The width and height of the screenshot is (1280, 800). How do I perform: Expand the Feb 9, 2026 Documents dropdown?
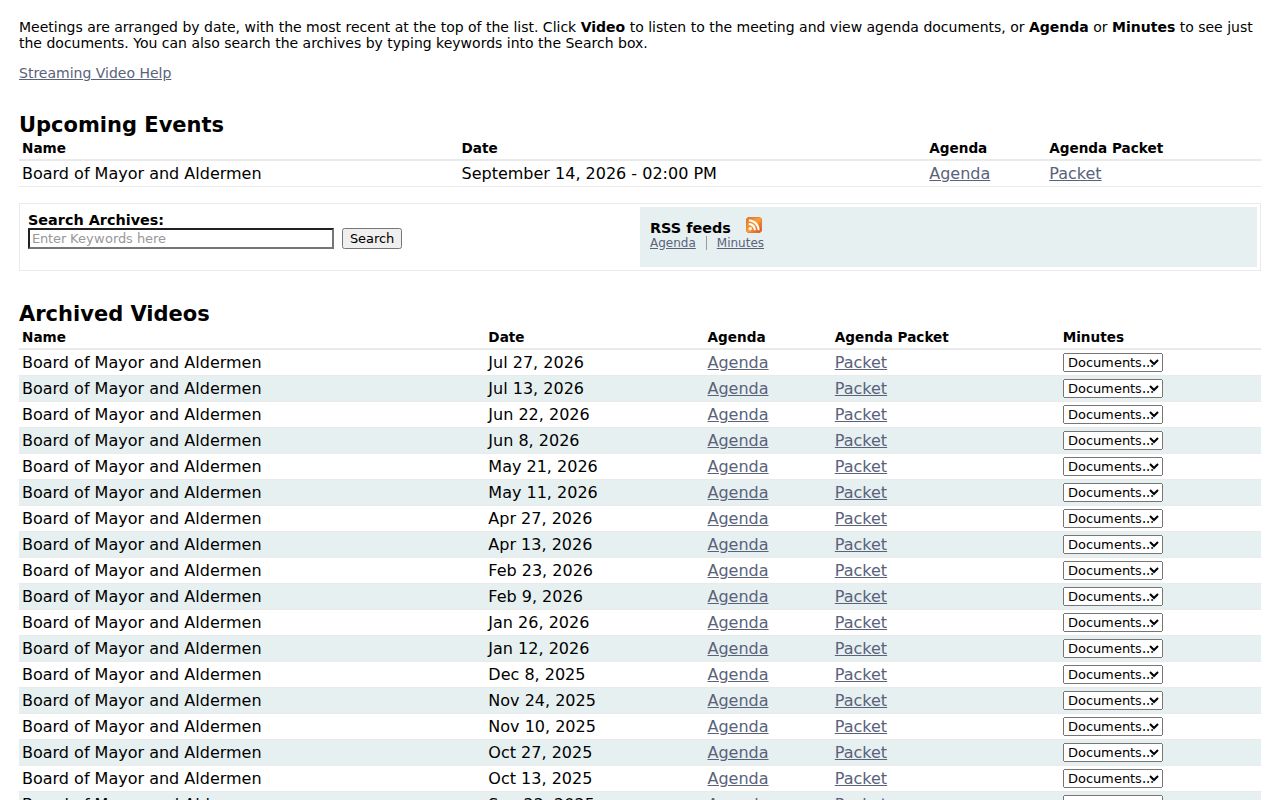1113,596
